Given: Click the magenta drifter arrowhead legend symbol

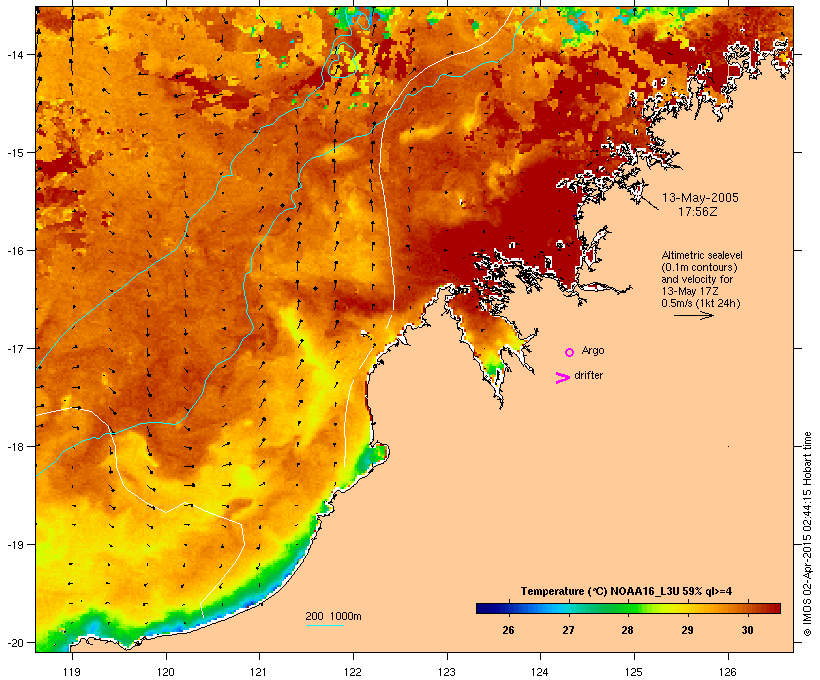Looking at the screenshot, I should 563,378.
